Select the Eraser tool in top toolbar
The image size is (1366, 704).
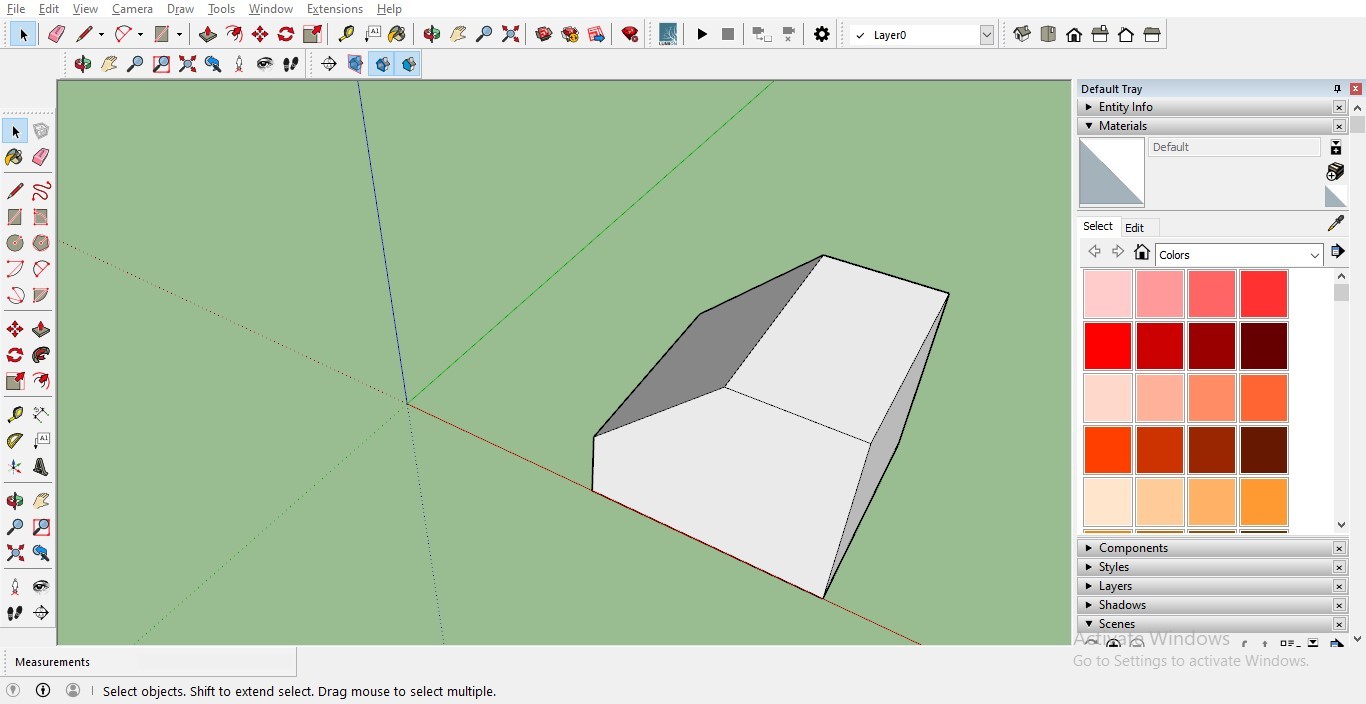(x=56, y=34)
